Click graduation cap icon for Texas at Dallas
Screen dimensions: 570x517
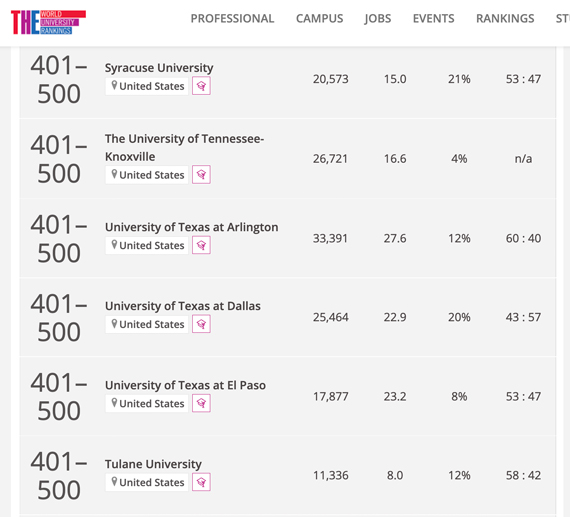coord(201,324)
